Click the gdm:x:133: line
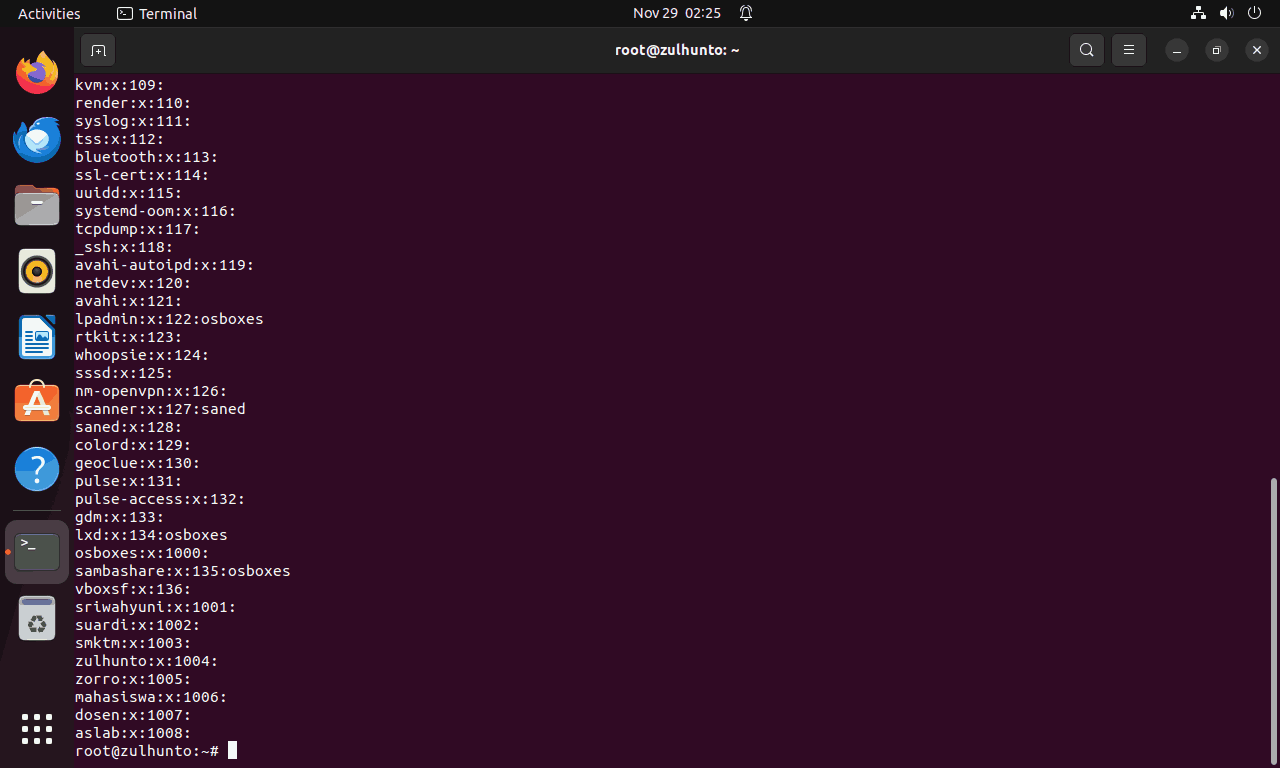 tap(119, 517)
